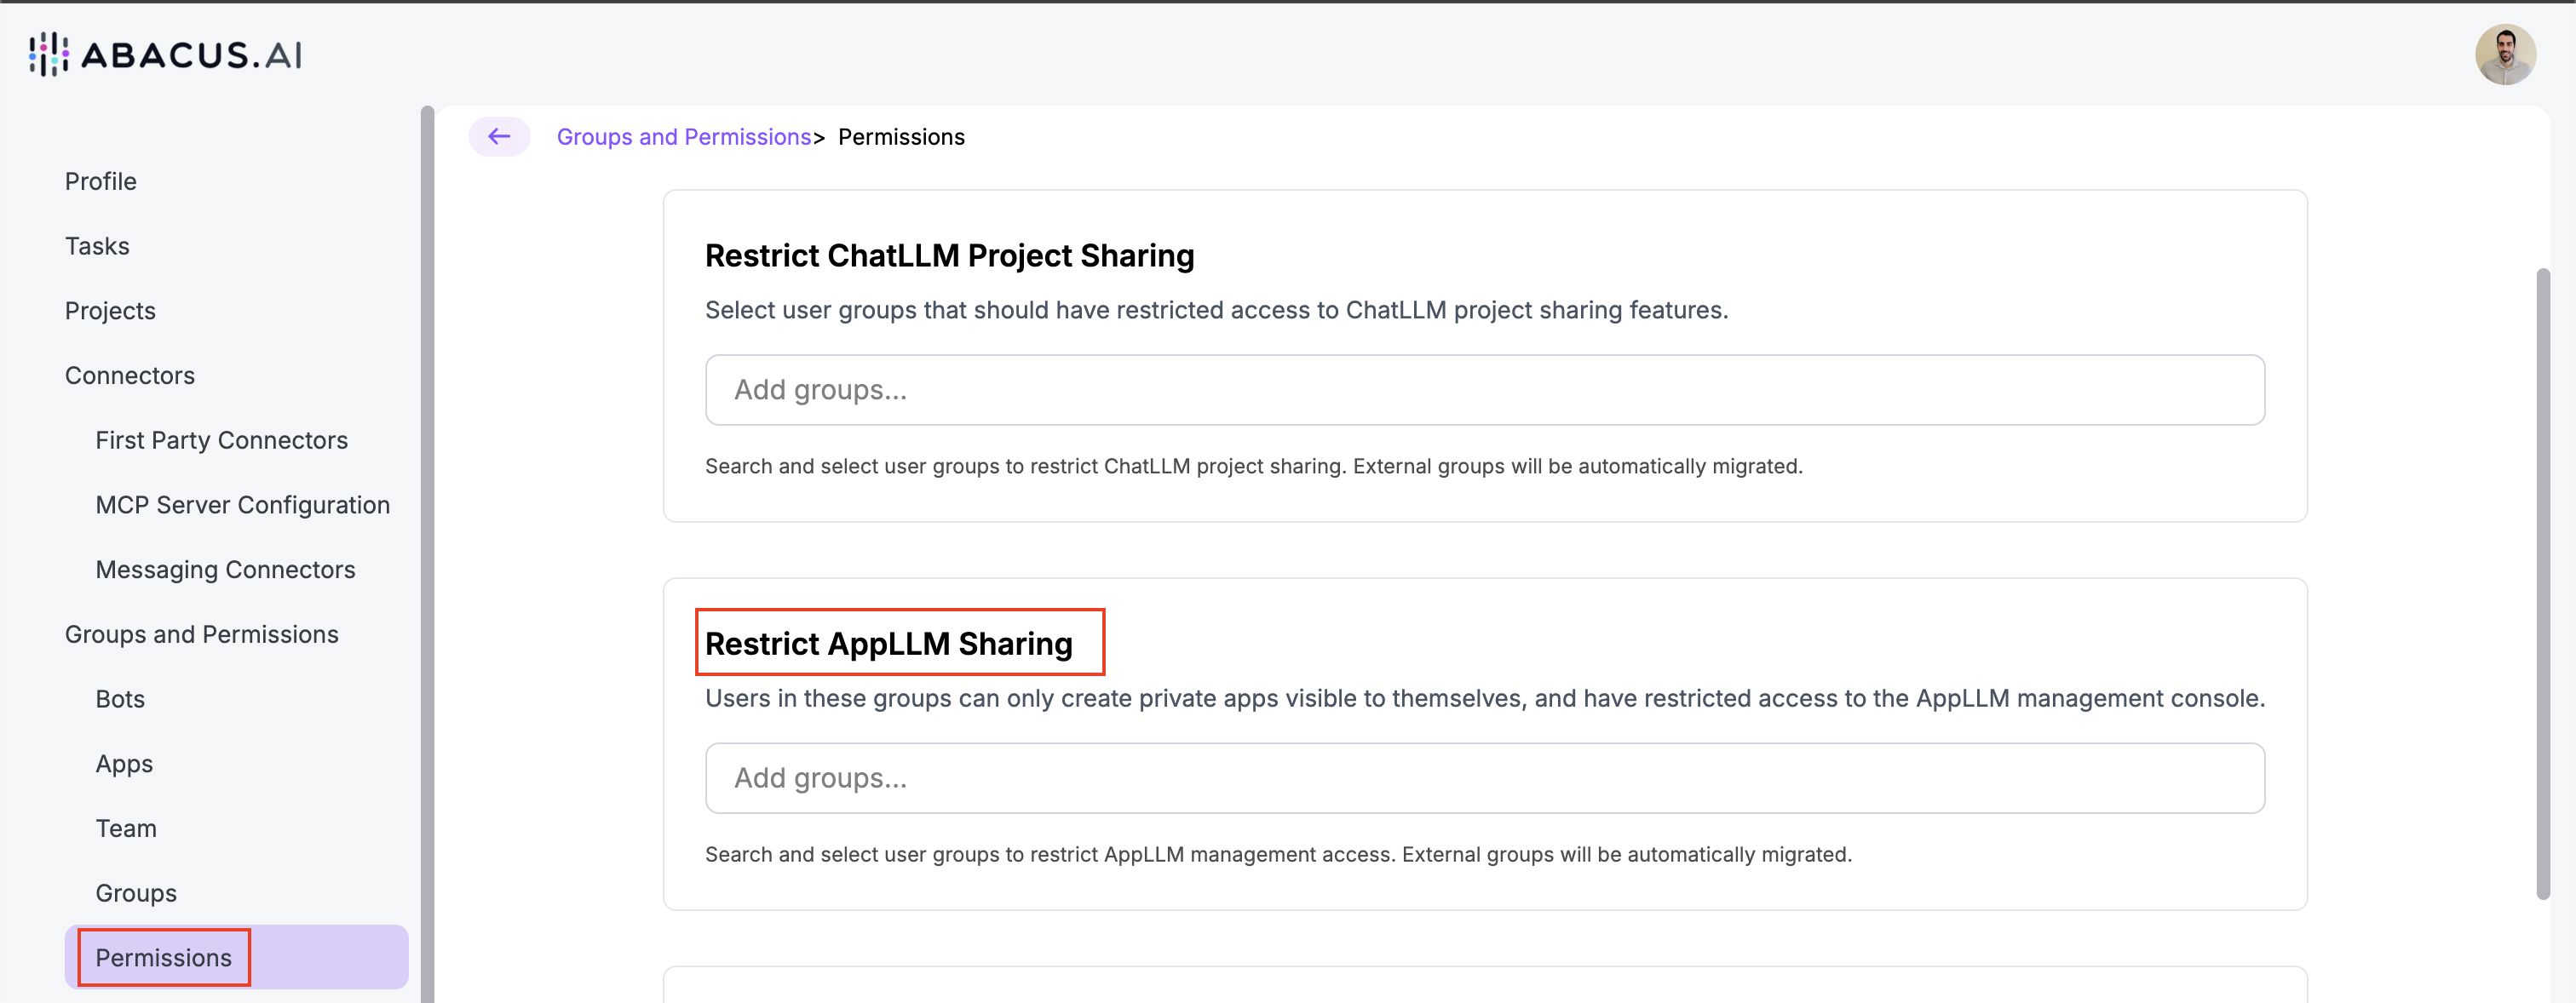Viewport: 2576px width, 1003px height.
Task: Open the Apps sidebar item
Action: tap(124, 764)
